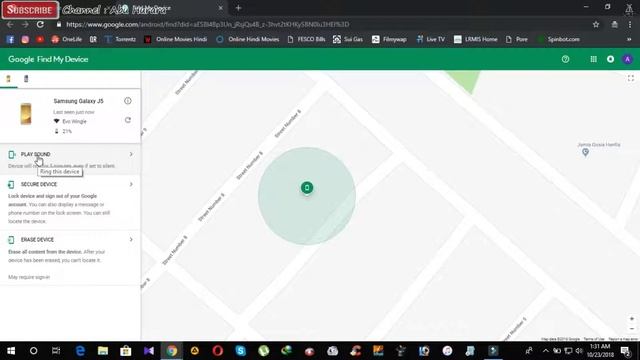Open the Live TV bookmark
Image resolution: width=640 pixels, height=360 pixels.
coord(430,39)
